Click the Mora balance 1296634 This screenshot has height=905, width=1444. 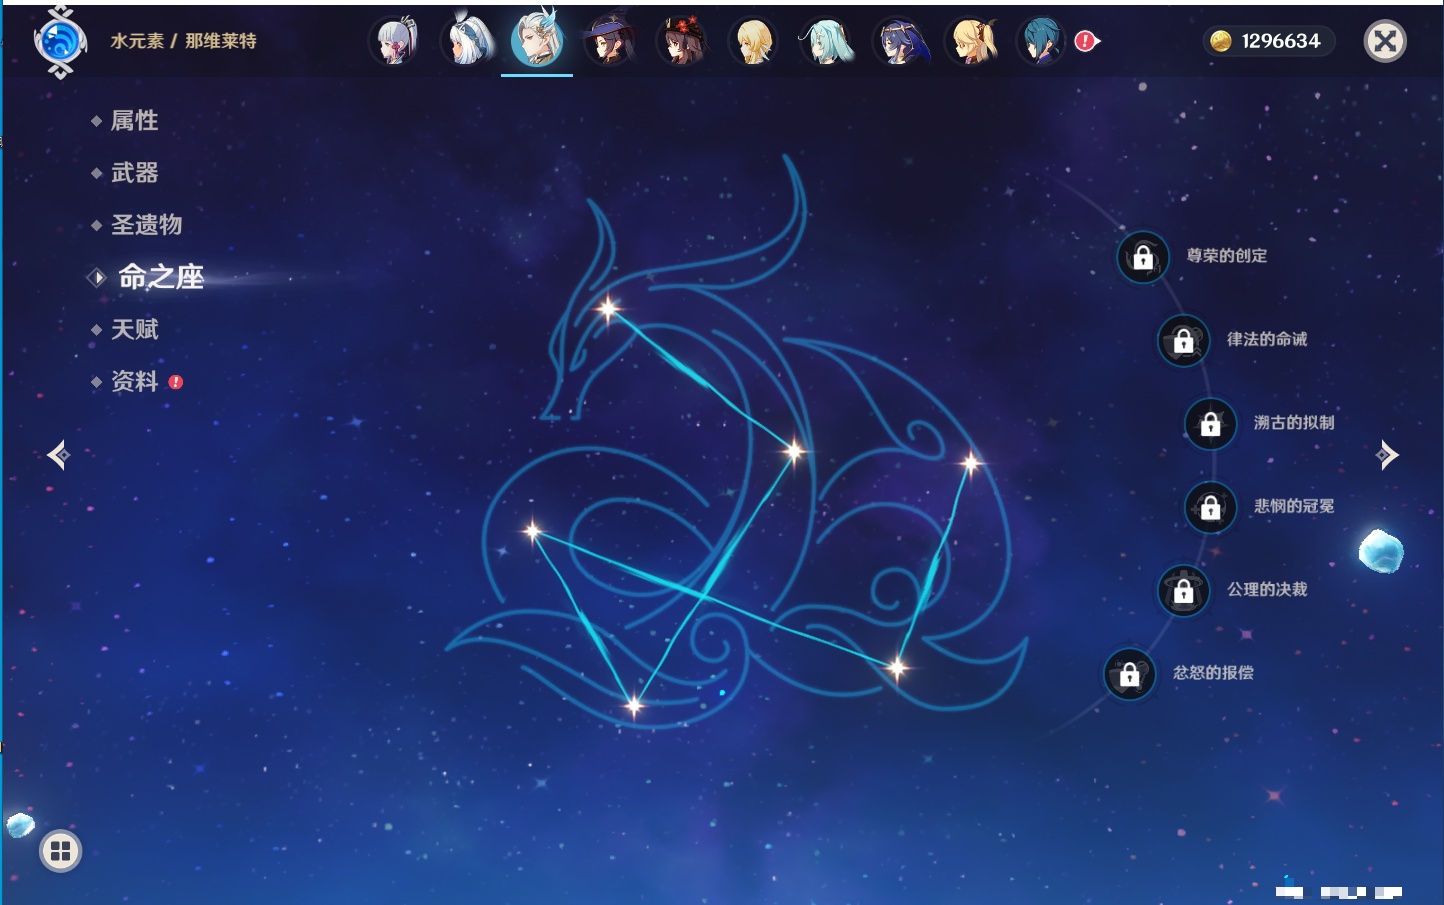point(1268,41)
